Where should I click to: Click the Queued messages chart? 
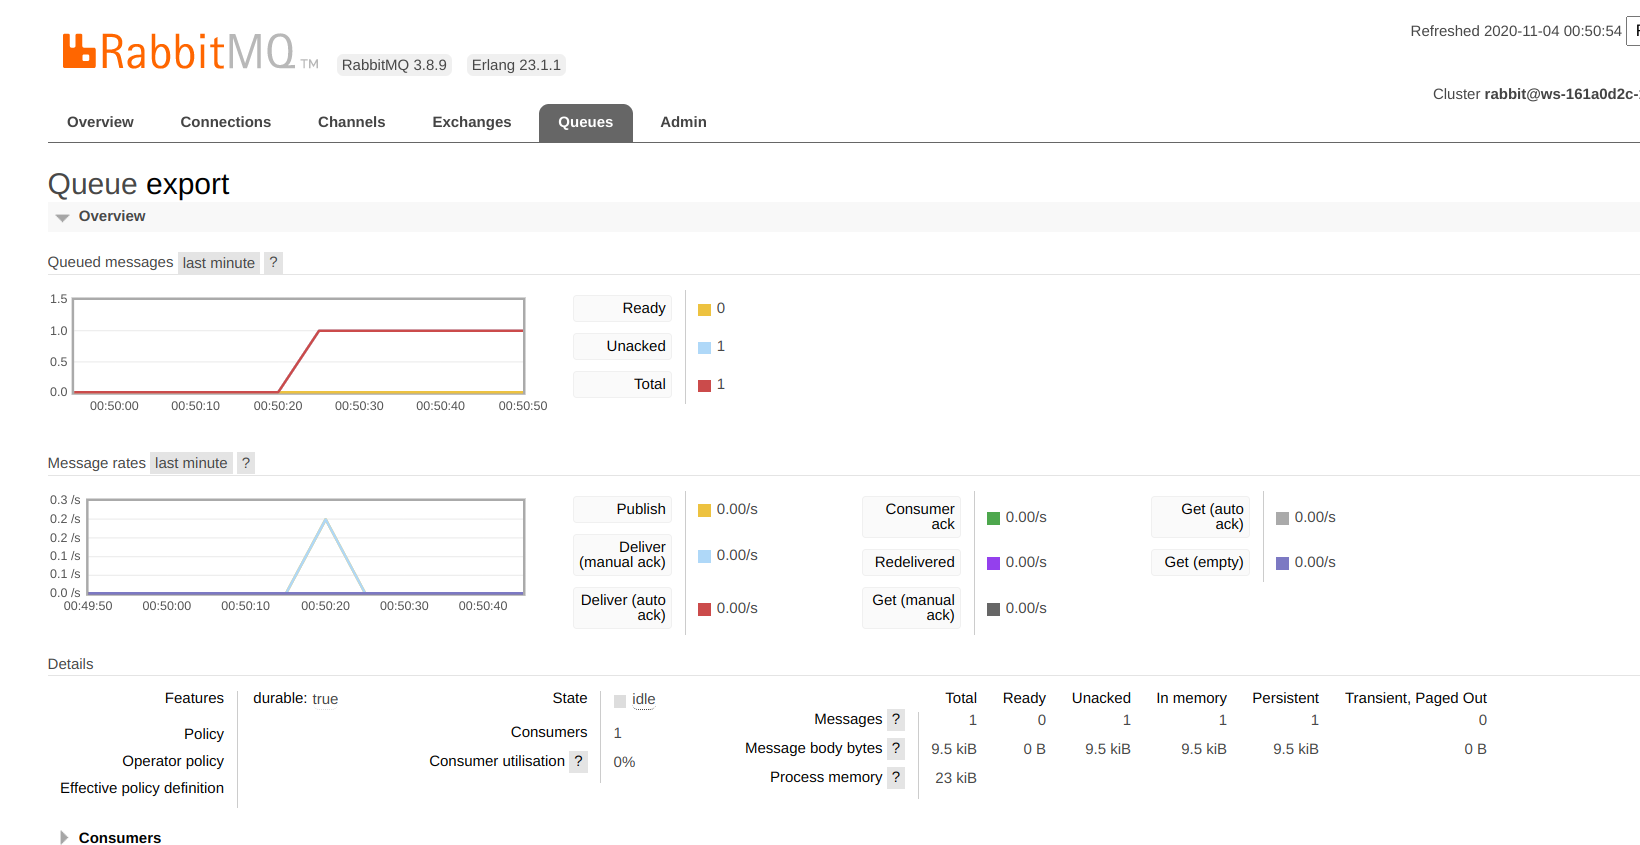coord(298,346)
